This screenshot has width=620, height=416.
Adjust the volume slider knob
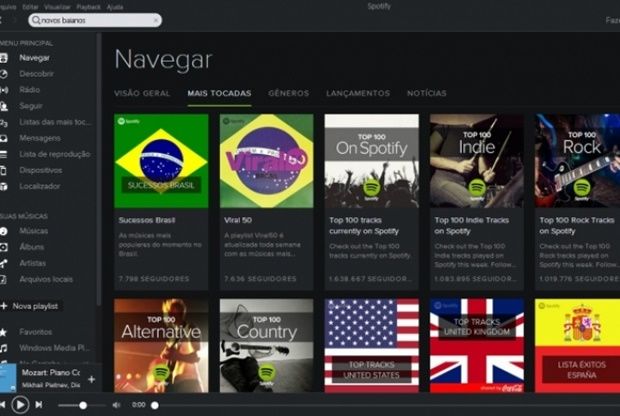coord(83,405)
